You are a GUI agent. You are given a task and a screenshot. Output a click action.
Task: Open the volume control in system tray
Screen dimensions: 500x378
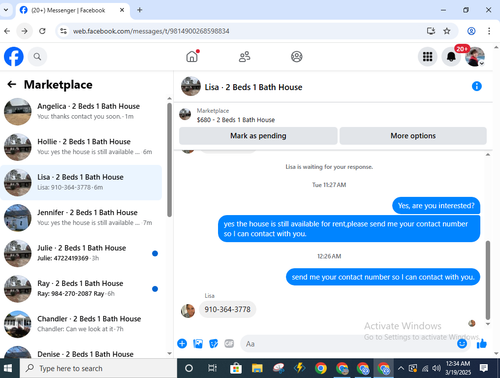pyautogui.click(x=436, y=368)
